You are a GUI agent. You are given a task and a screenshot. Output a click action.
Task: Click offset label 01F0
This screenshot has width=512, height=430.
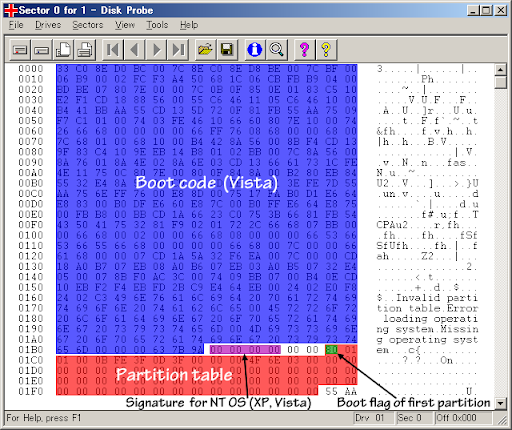click(31, 391)
